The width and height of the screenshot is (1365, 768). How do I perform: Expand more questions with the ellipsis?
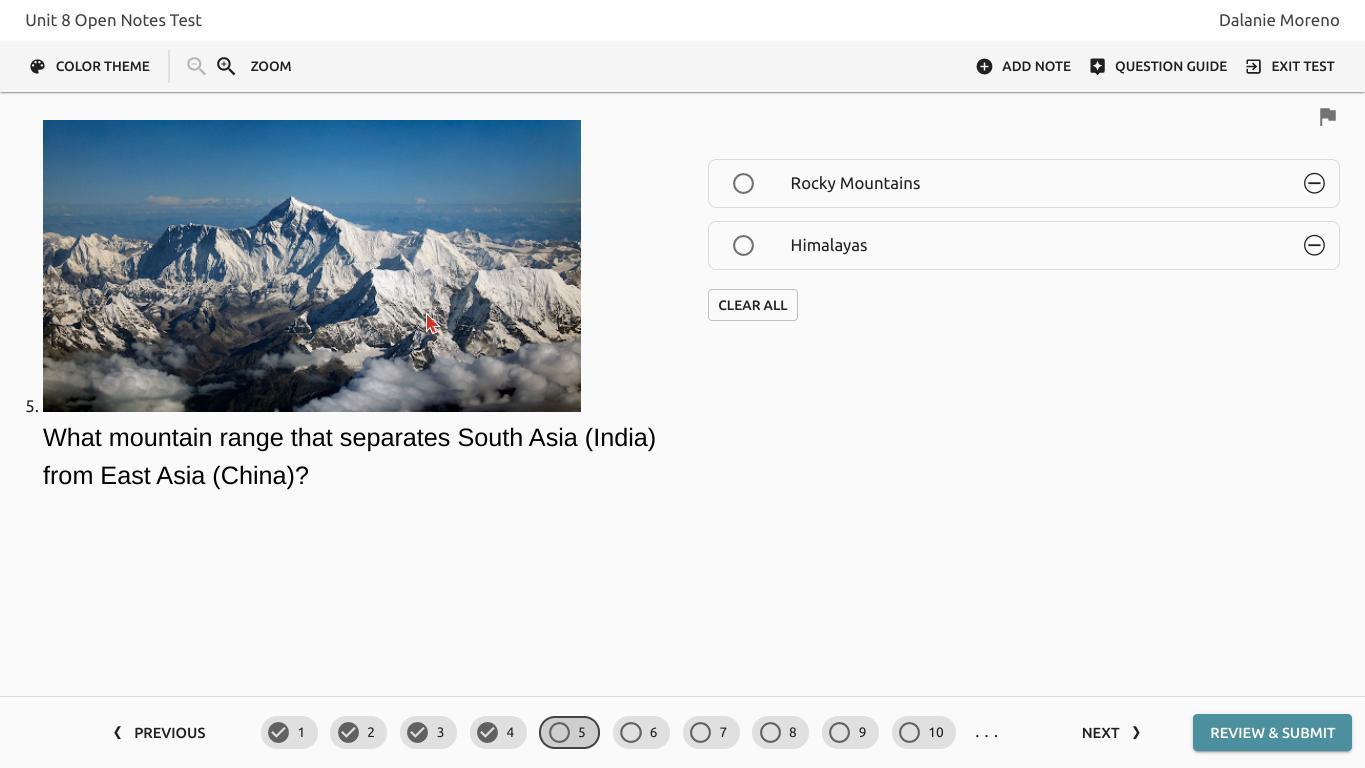click(x=986, y=733)
